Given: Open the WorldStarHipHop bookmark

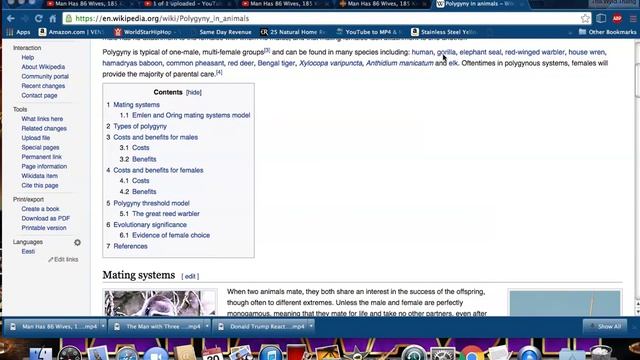Looking at the screenshot, I should pos(145,32).
